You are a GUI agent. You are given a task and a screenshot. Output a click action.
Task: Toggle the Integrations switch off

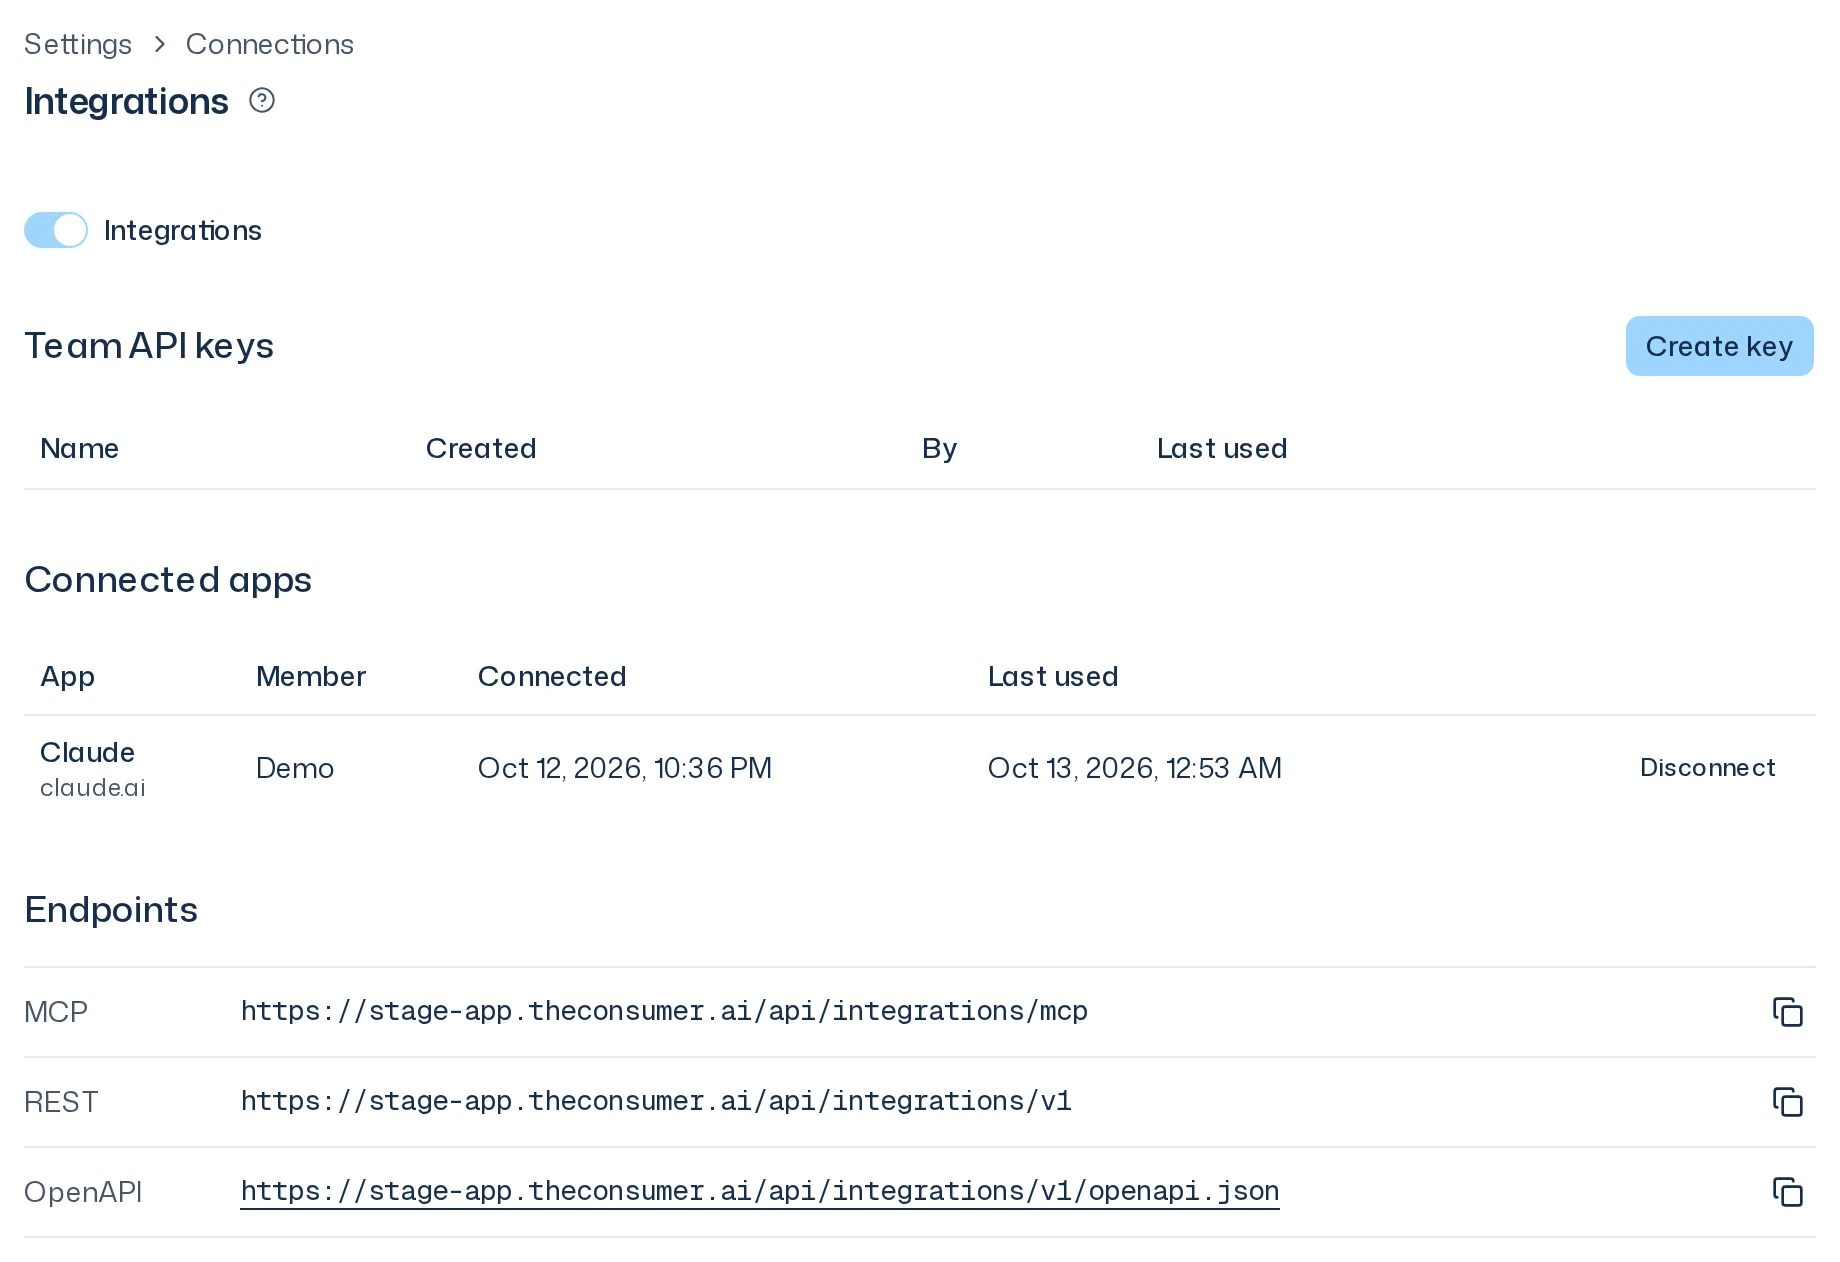point(56,230)
